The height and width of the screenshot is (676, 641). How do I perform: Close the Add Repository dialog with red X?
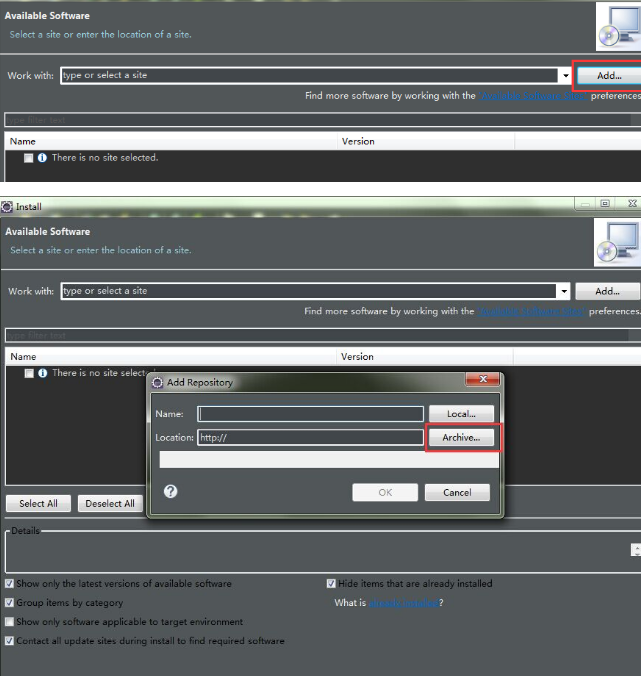click(x=483, y=380)
